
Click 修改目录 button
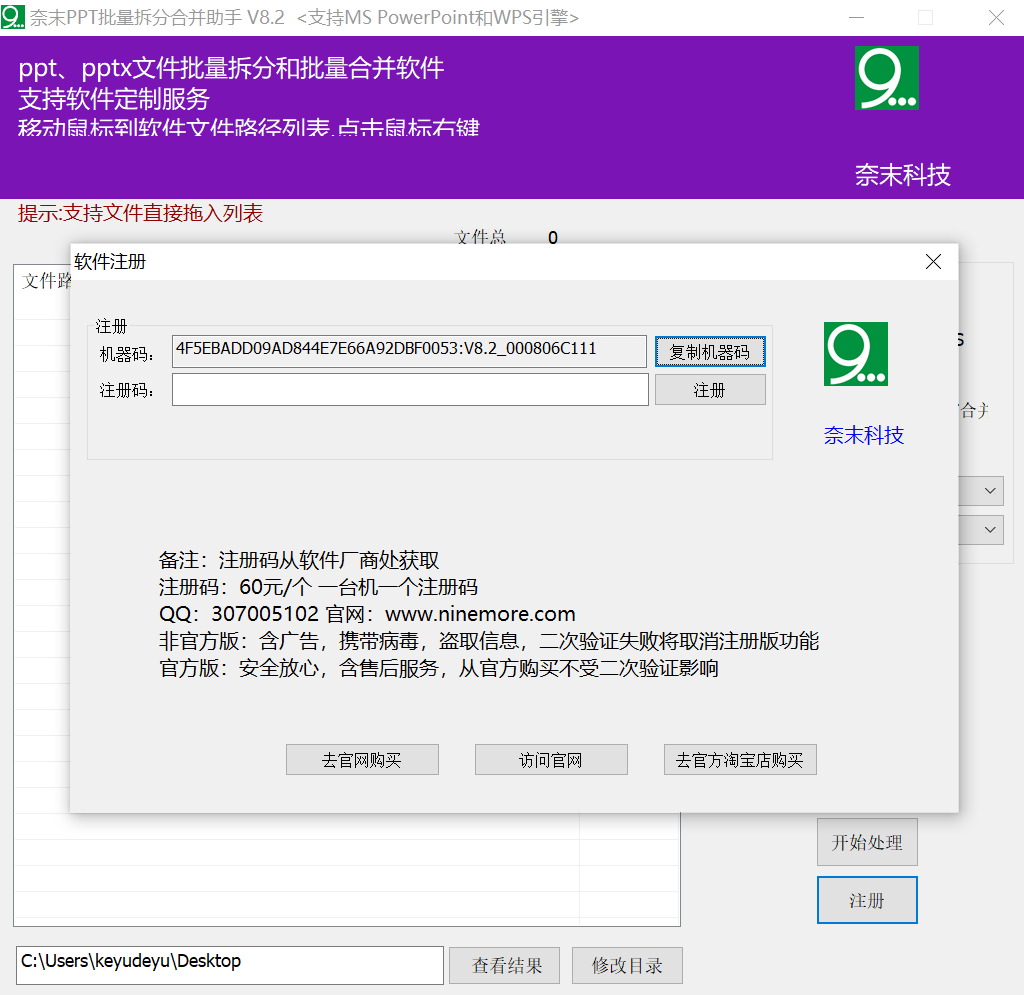tap(627, 966)
